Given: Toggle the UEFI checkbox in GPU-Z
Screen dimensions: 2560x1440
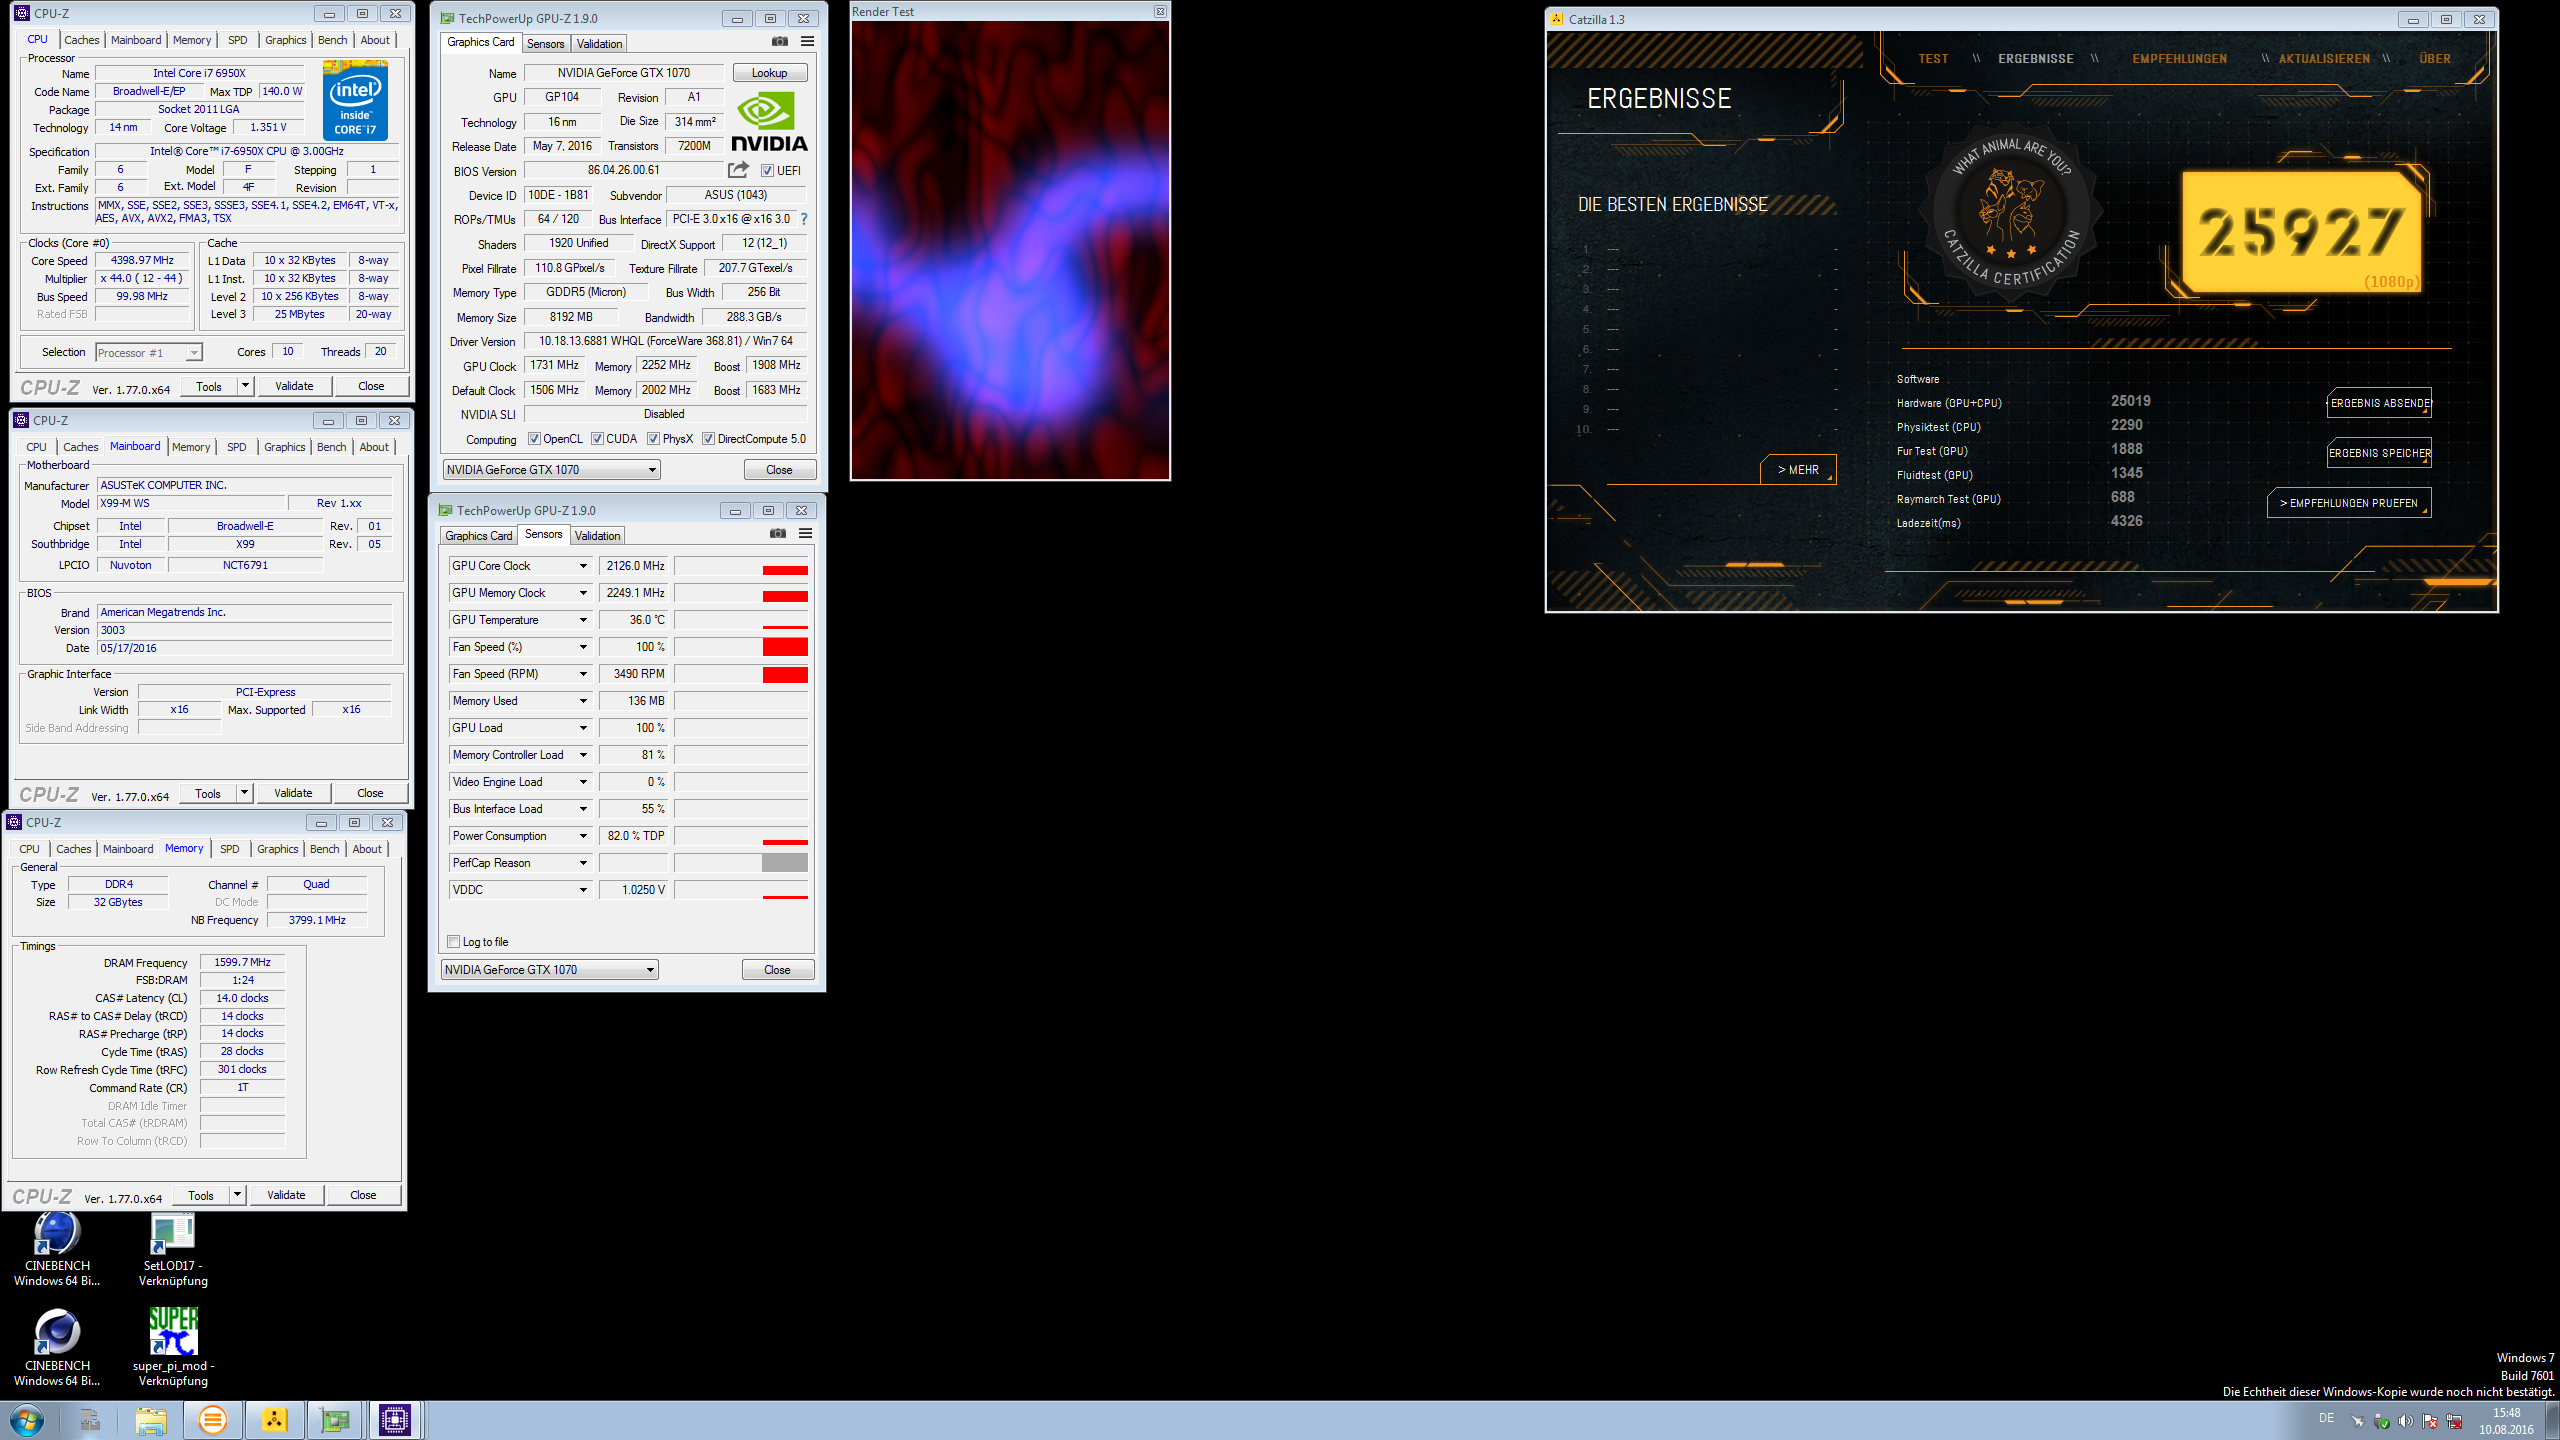Looking at the screenshot, I should (x=767, y=171).
